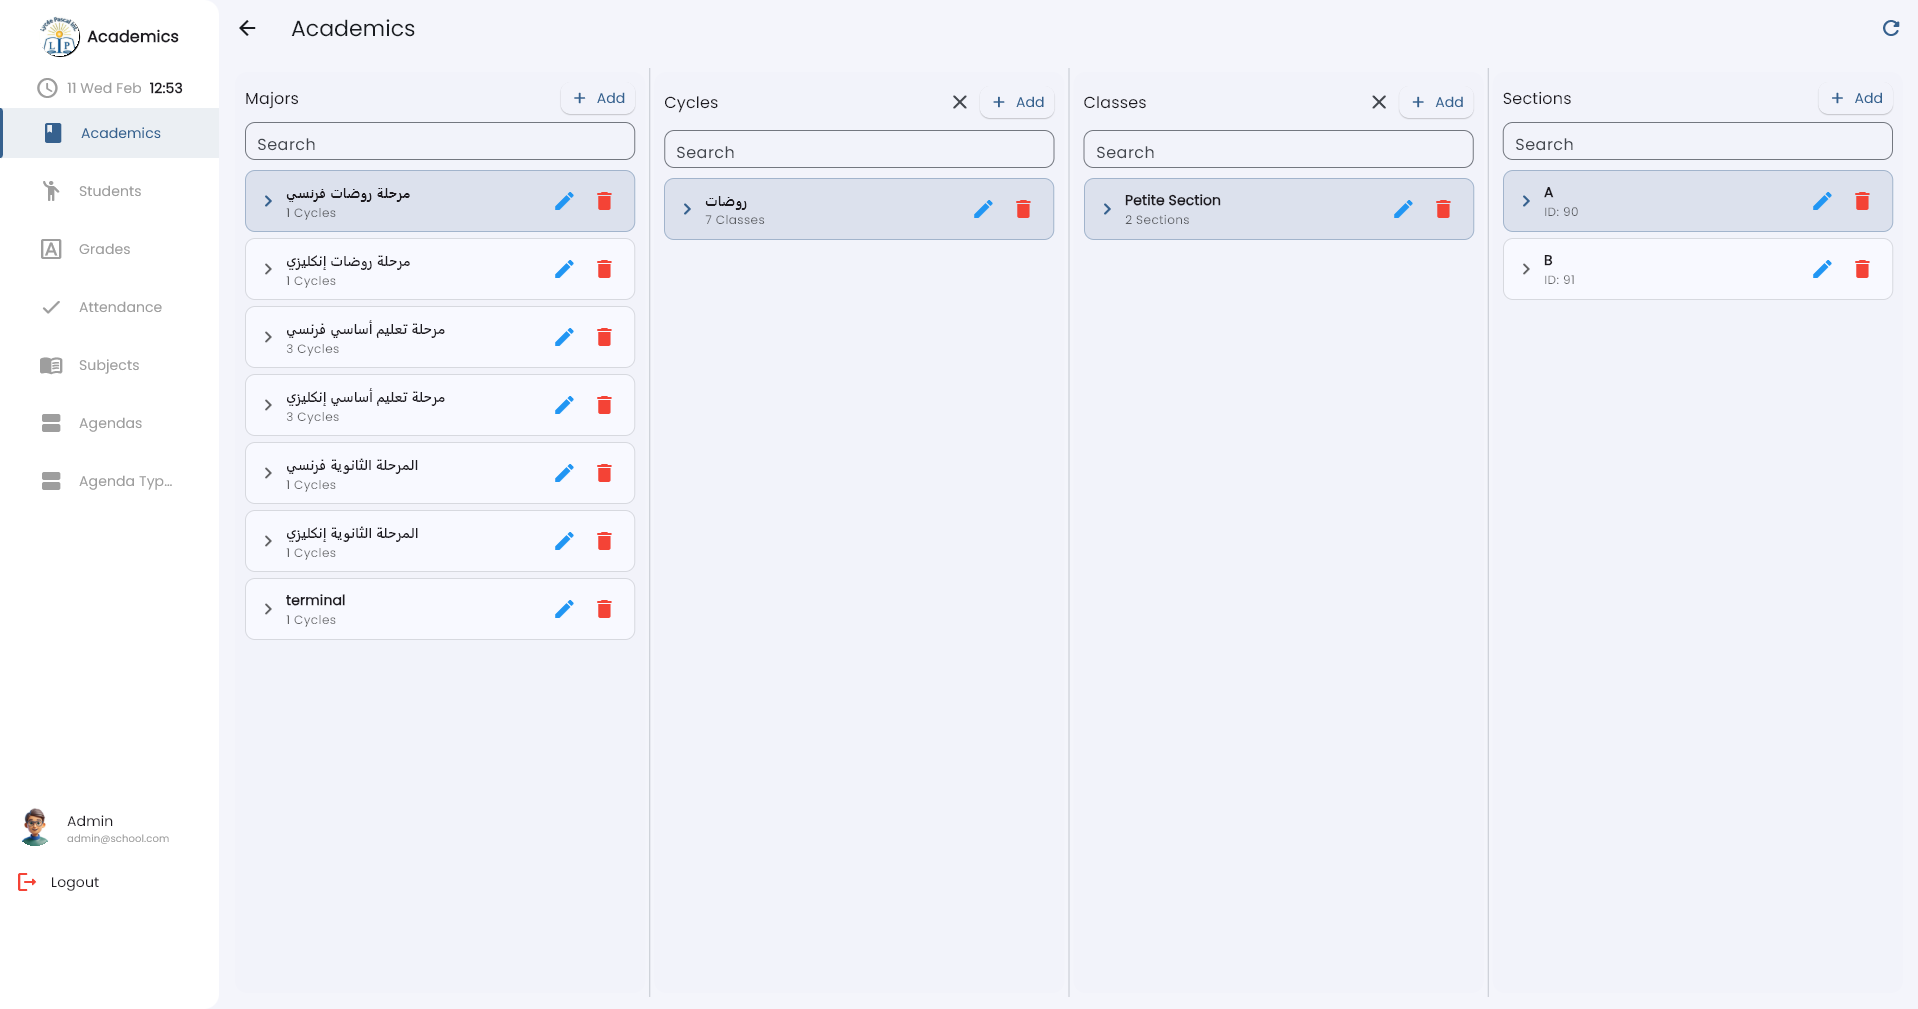Viewport: 1918px width, 1009px height.
Task: Click the refresh icon at top right
Action: tap(1890, 28)
